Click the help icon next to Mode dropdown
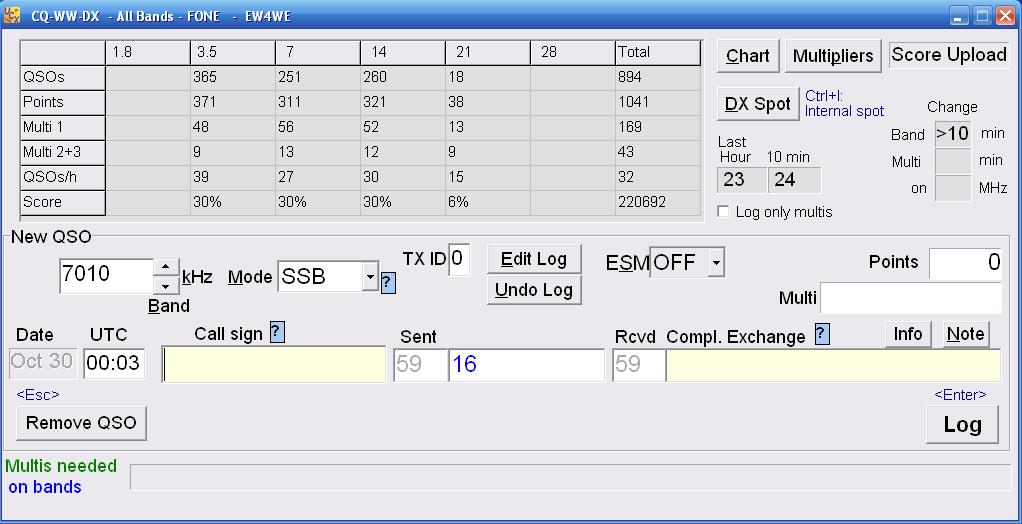Viewport: 1022px width, 524px height. (x=388, y=283)
